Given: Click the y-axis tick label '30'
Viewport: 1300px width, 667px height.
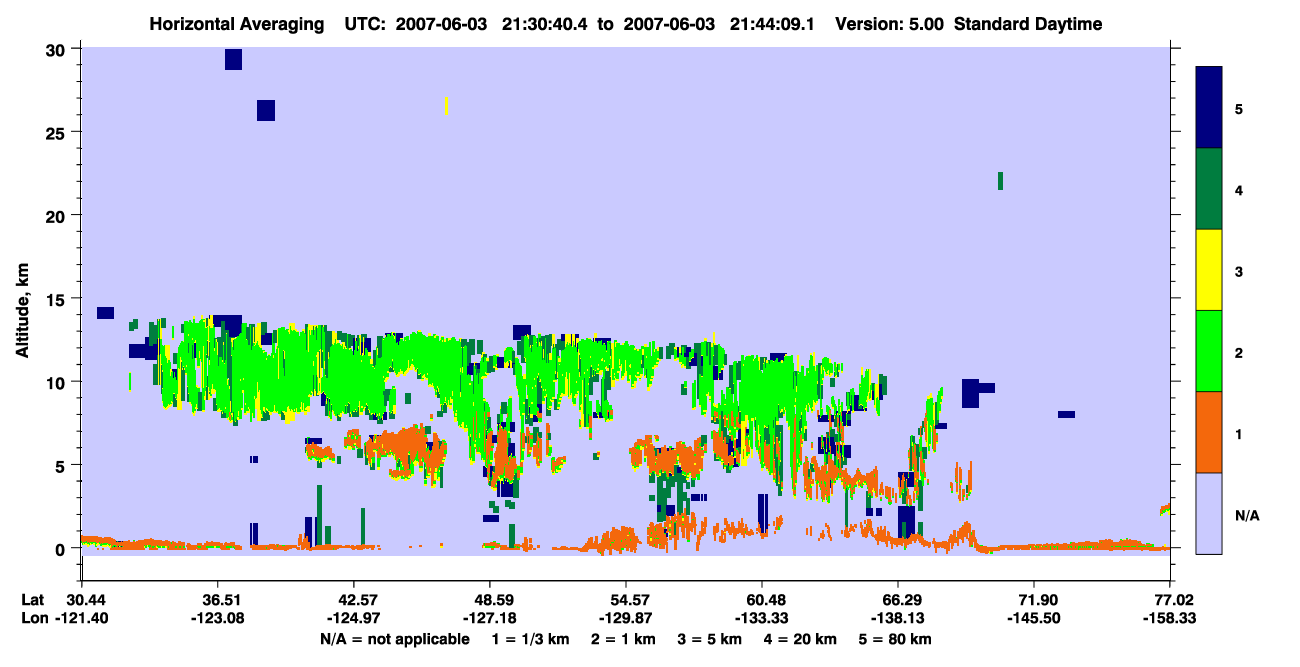Looking at the screenshot, I should (x=58, y=50).
